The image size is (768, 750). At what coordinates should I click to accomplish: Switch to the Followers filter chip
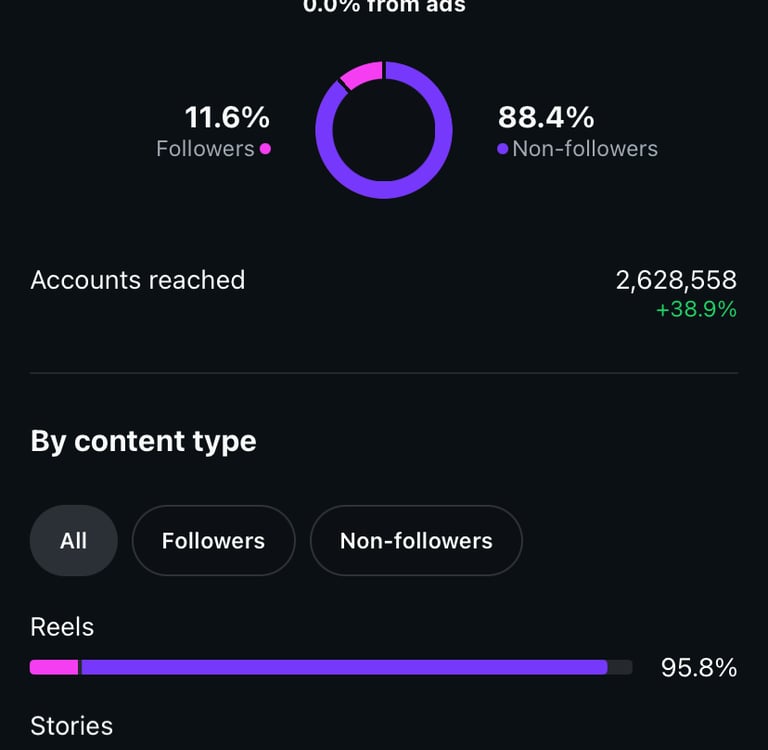click(x=213, y=541)
